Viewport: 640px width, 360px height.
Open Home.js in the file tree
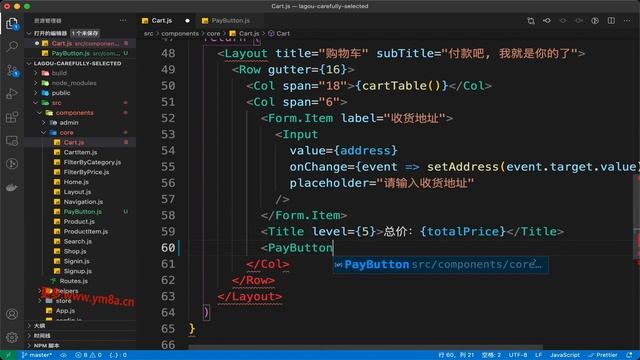coord(76,182)
